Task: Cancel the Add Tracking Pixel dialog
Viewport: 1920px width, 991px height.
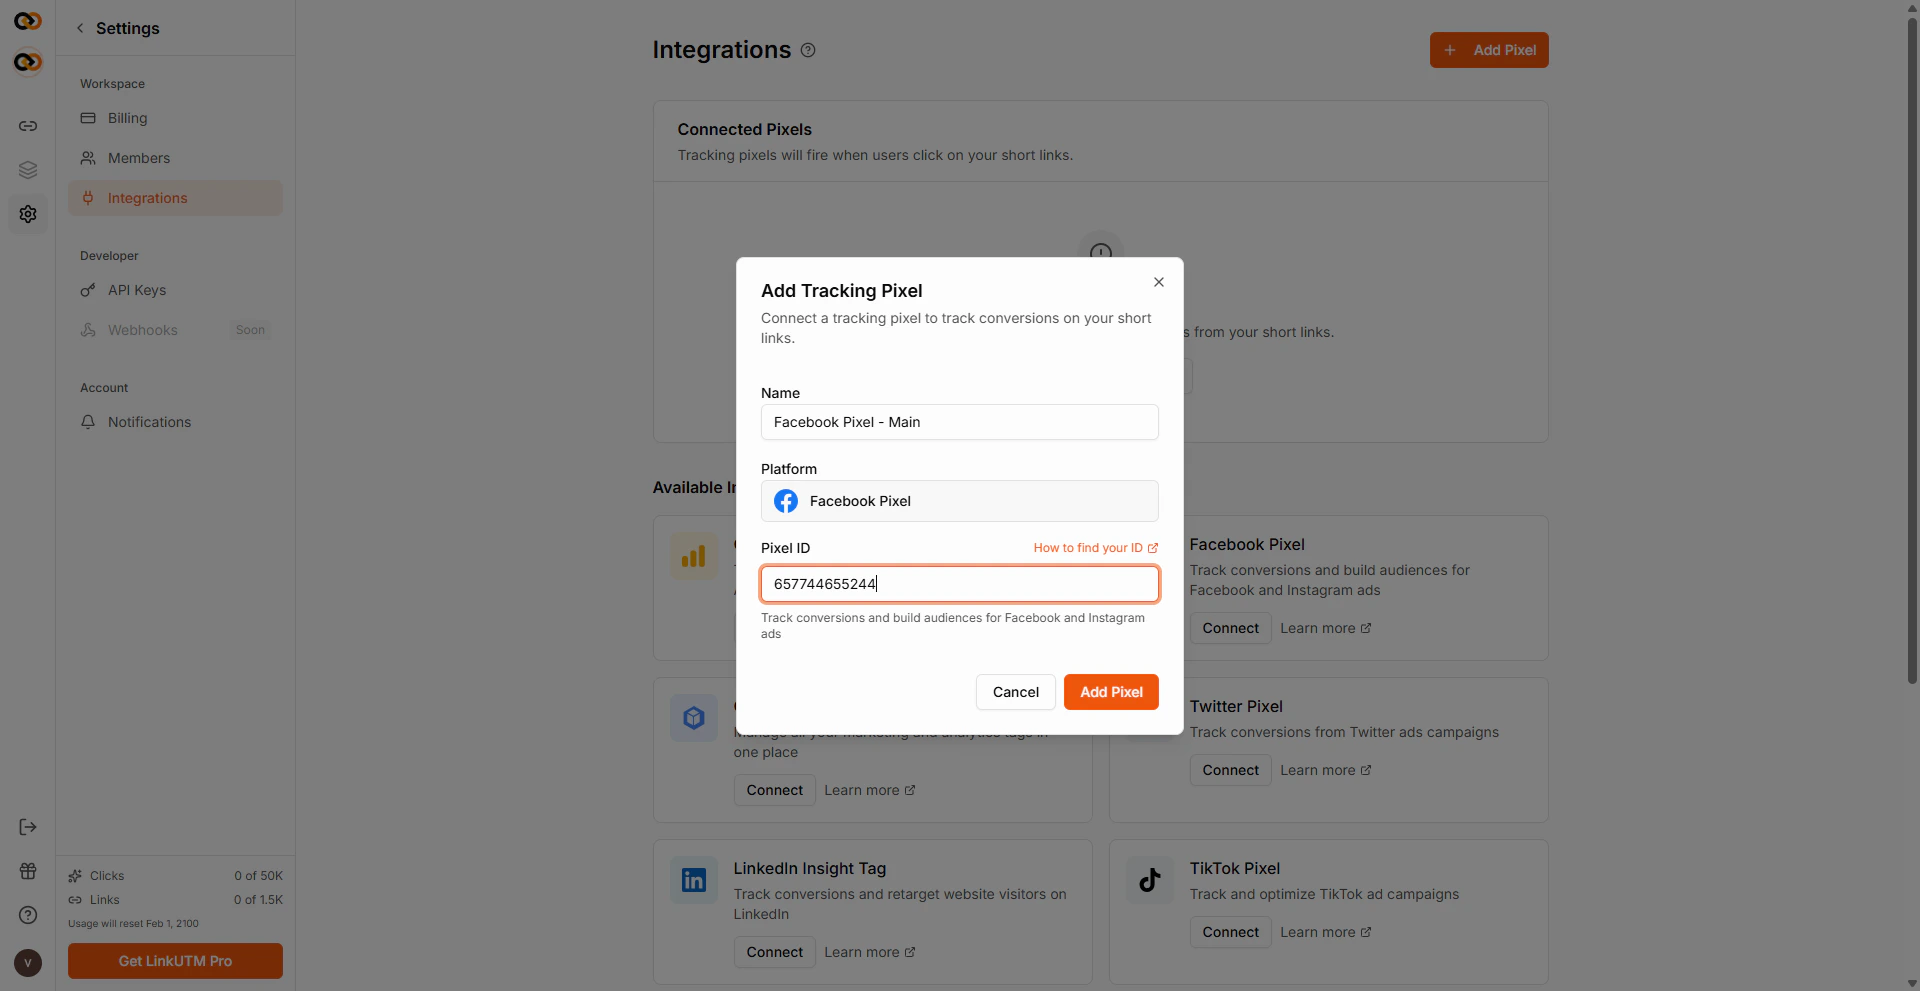Action: coord(1015,692)
